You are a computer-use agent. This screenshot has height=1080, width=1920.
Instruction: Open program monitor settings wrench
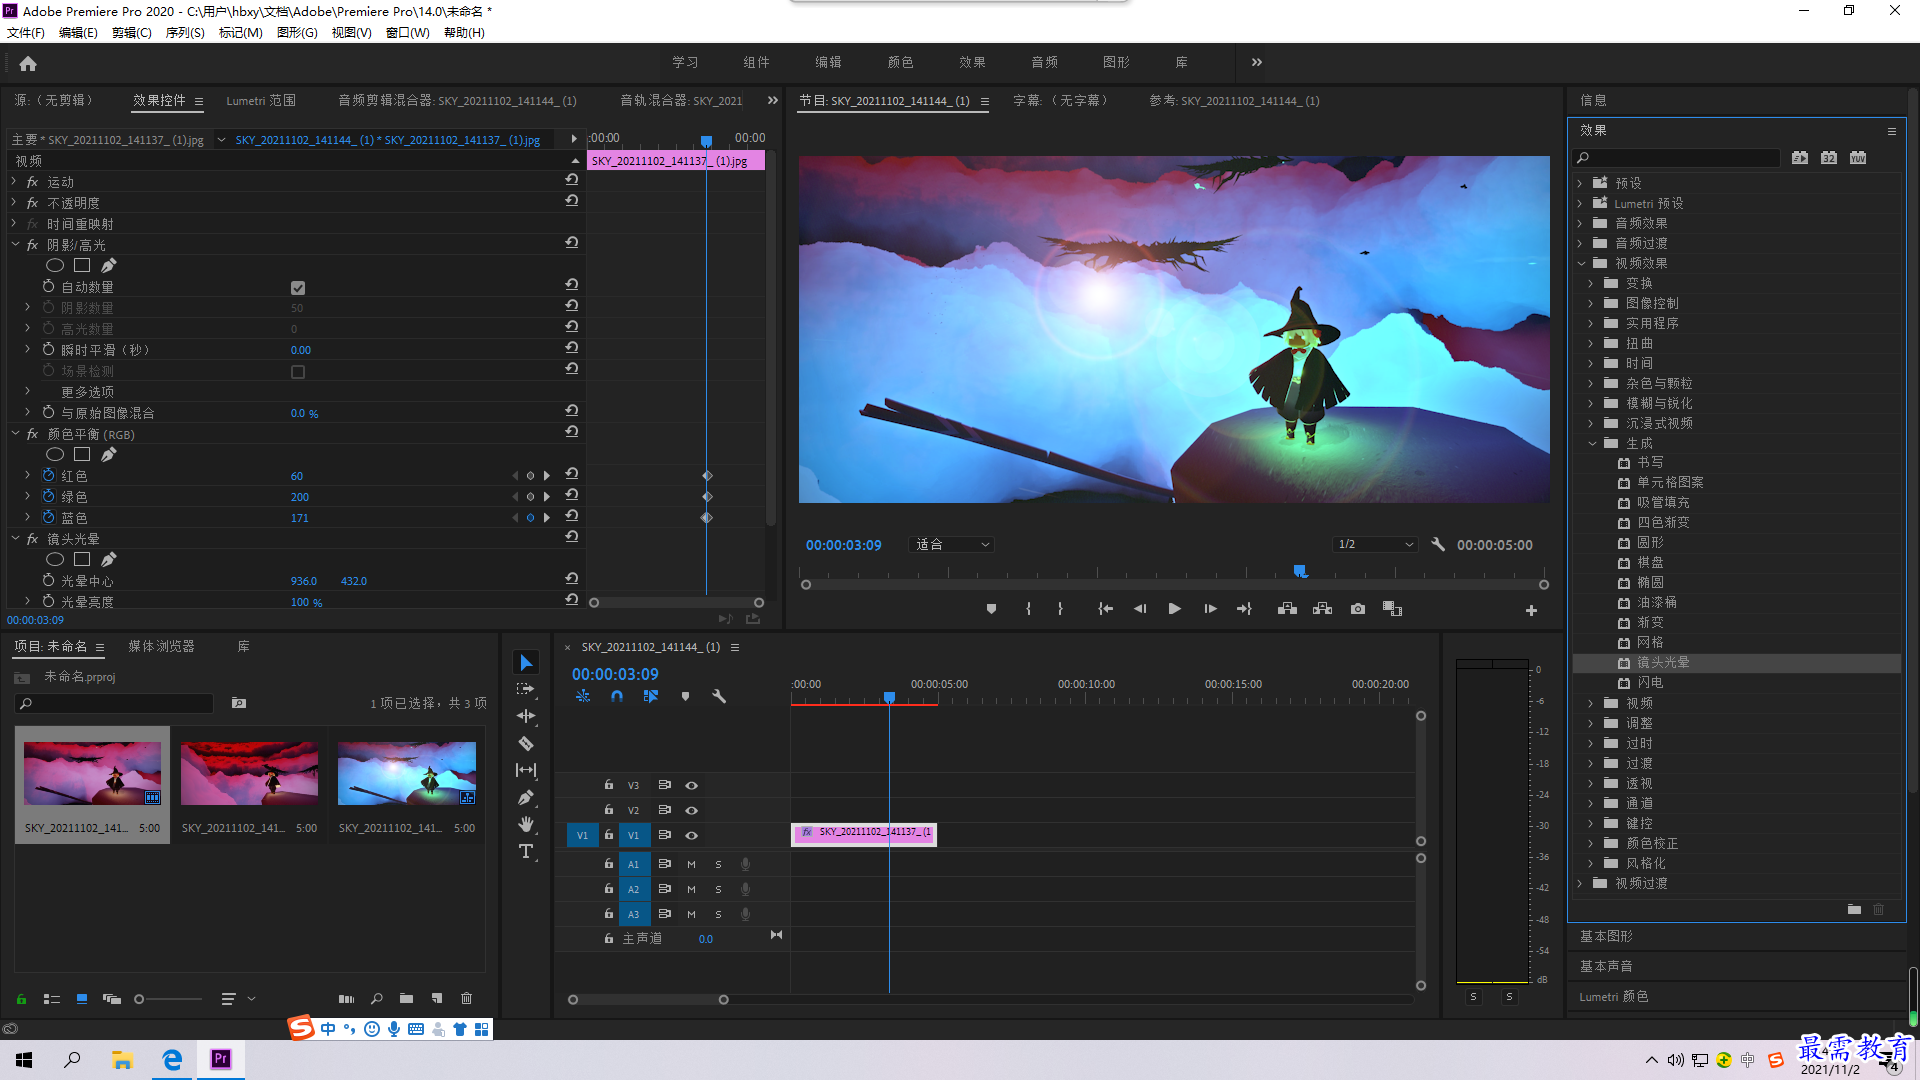(1438, 545)
